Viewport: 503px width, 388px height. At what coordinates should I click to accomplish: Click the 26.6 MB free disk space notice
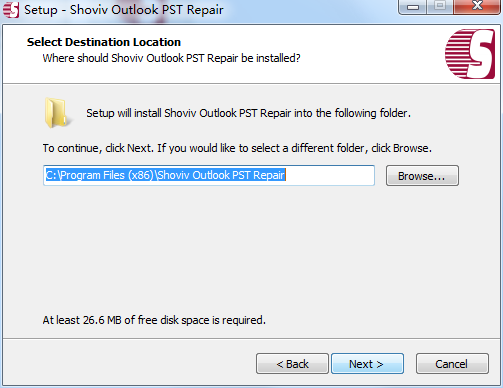pos(154,320)
